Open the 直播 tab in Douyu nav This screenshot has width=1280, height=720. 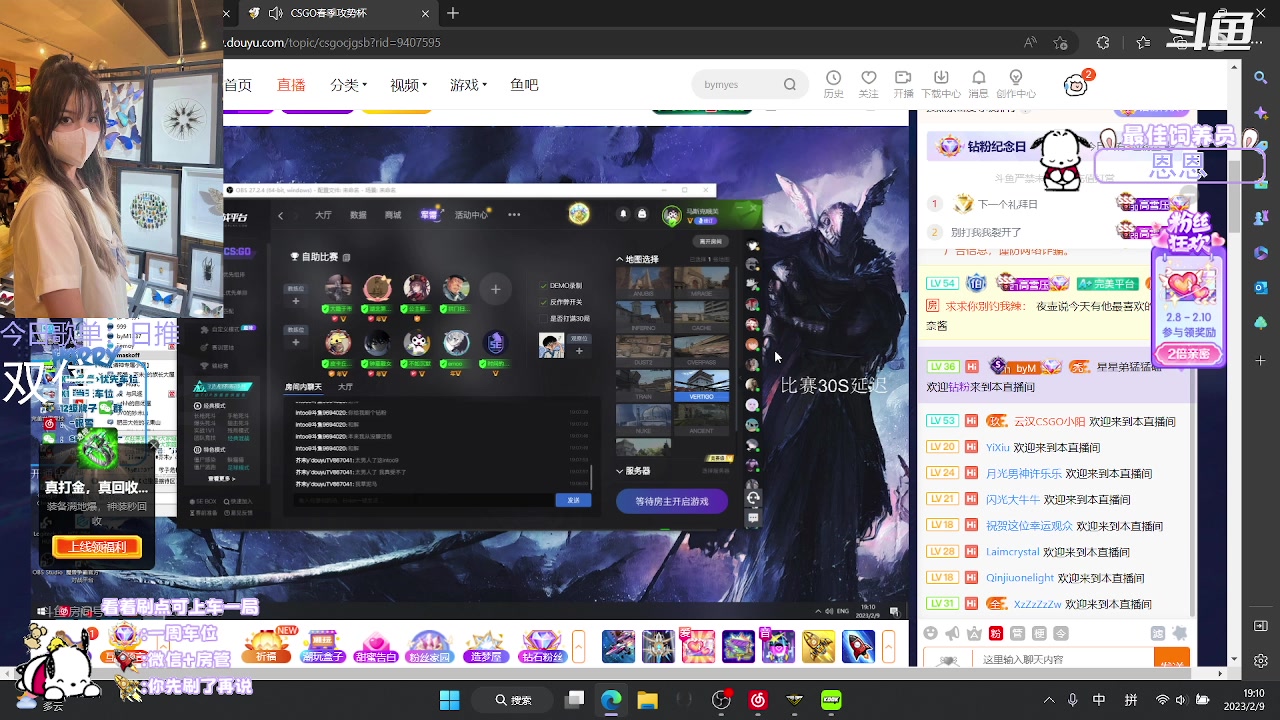(x=291, y=85)
